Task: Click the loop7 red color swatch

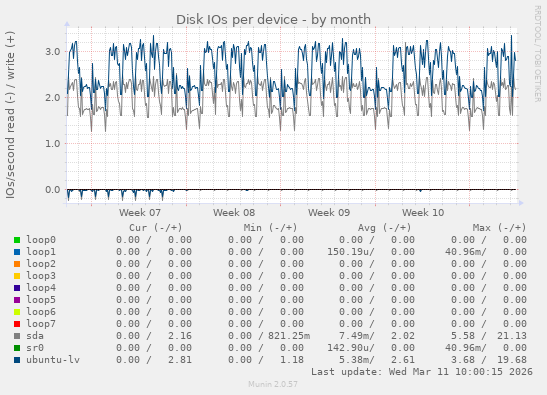Action: point(17,324)
